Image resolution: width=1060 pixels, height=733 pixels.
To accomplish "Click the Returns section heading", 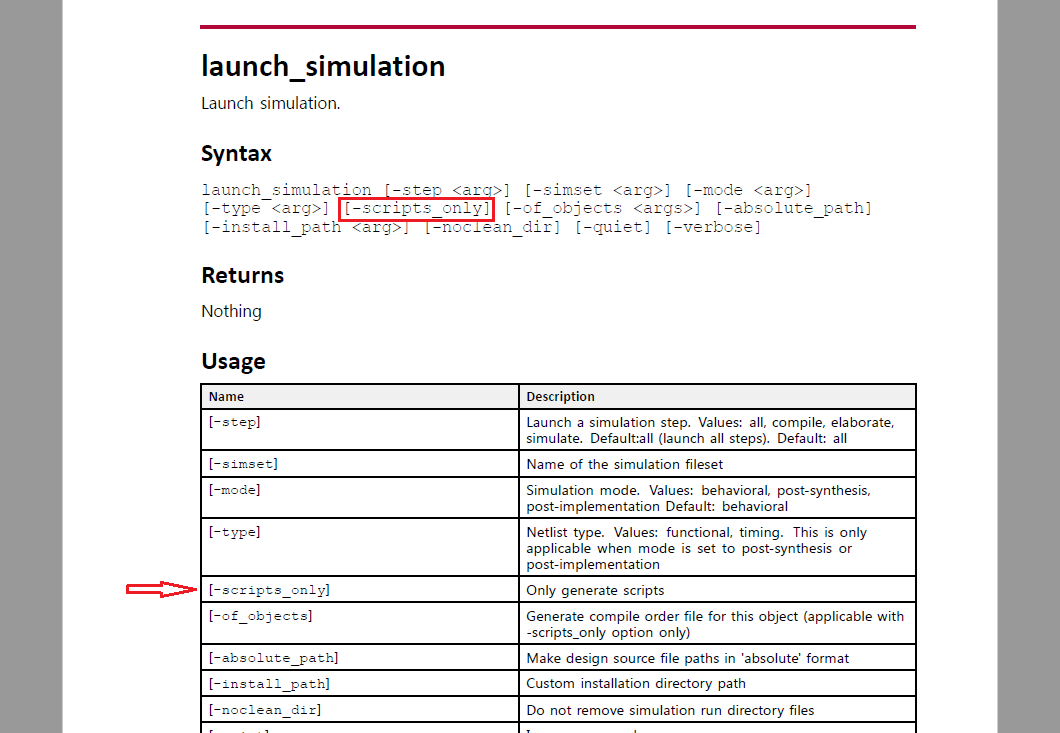I will (242, 275).
